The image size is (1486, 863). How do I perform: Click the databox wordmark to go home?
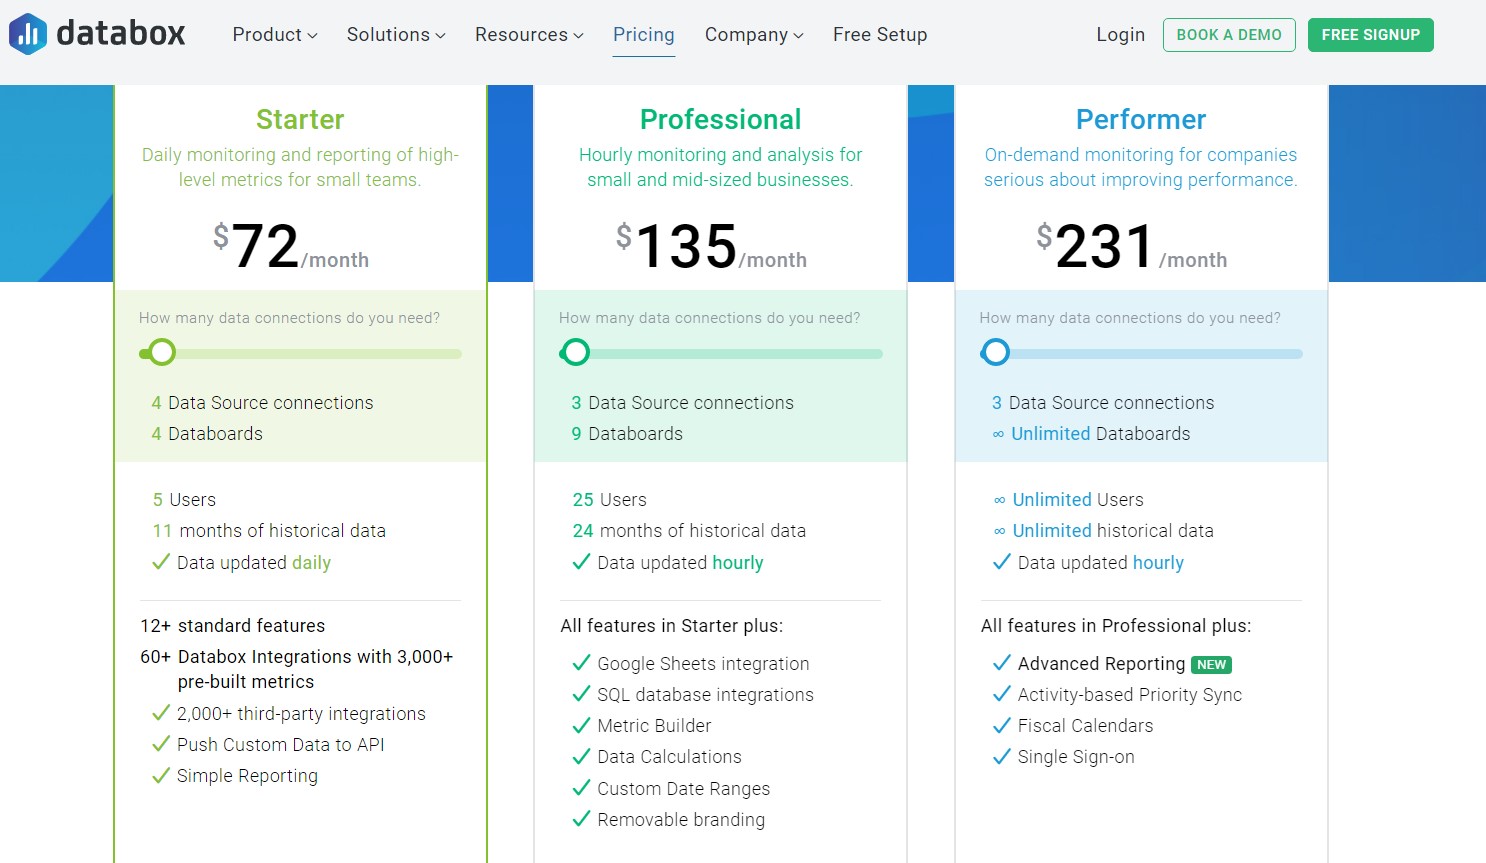click(x=121, y=34)
